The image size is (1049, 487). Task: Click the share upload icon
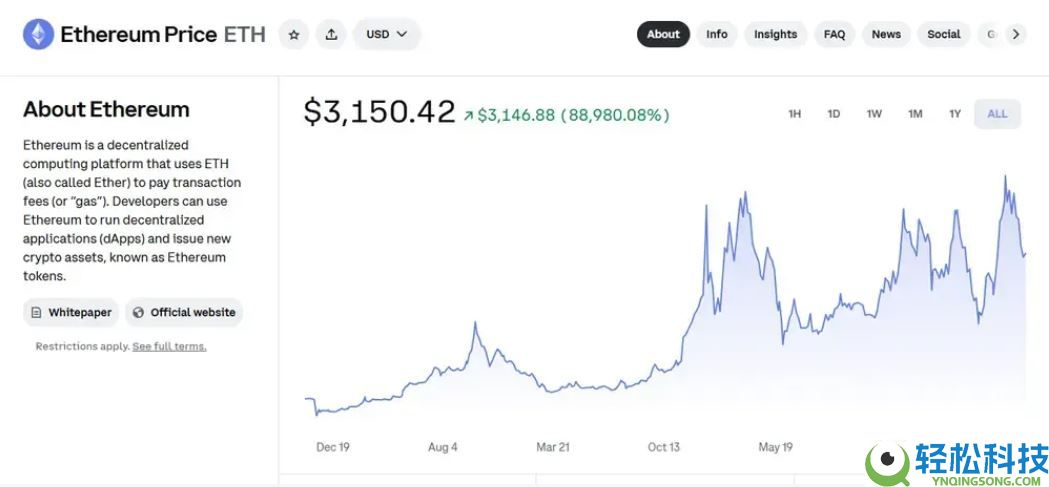point(331,35)
